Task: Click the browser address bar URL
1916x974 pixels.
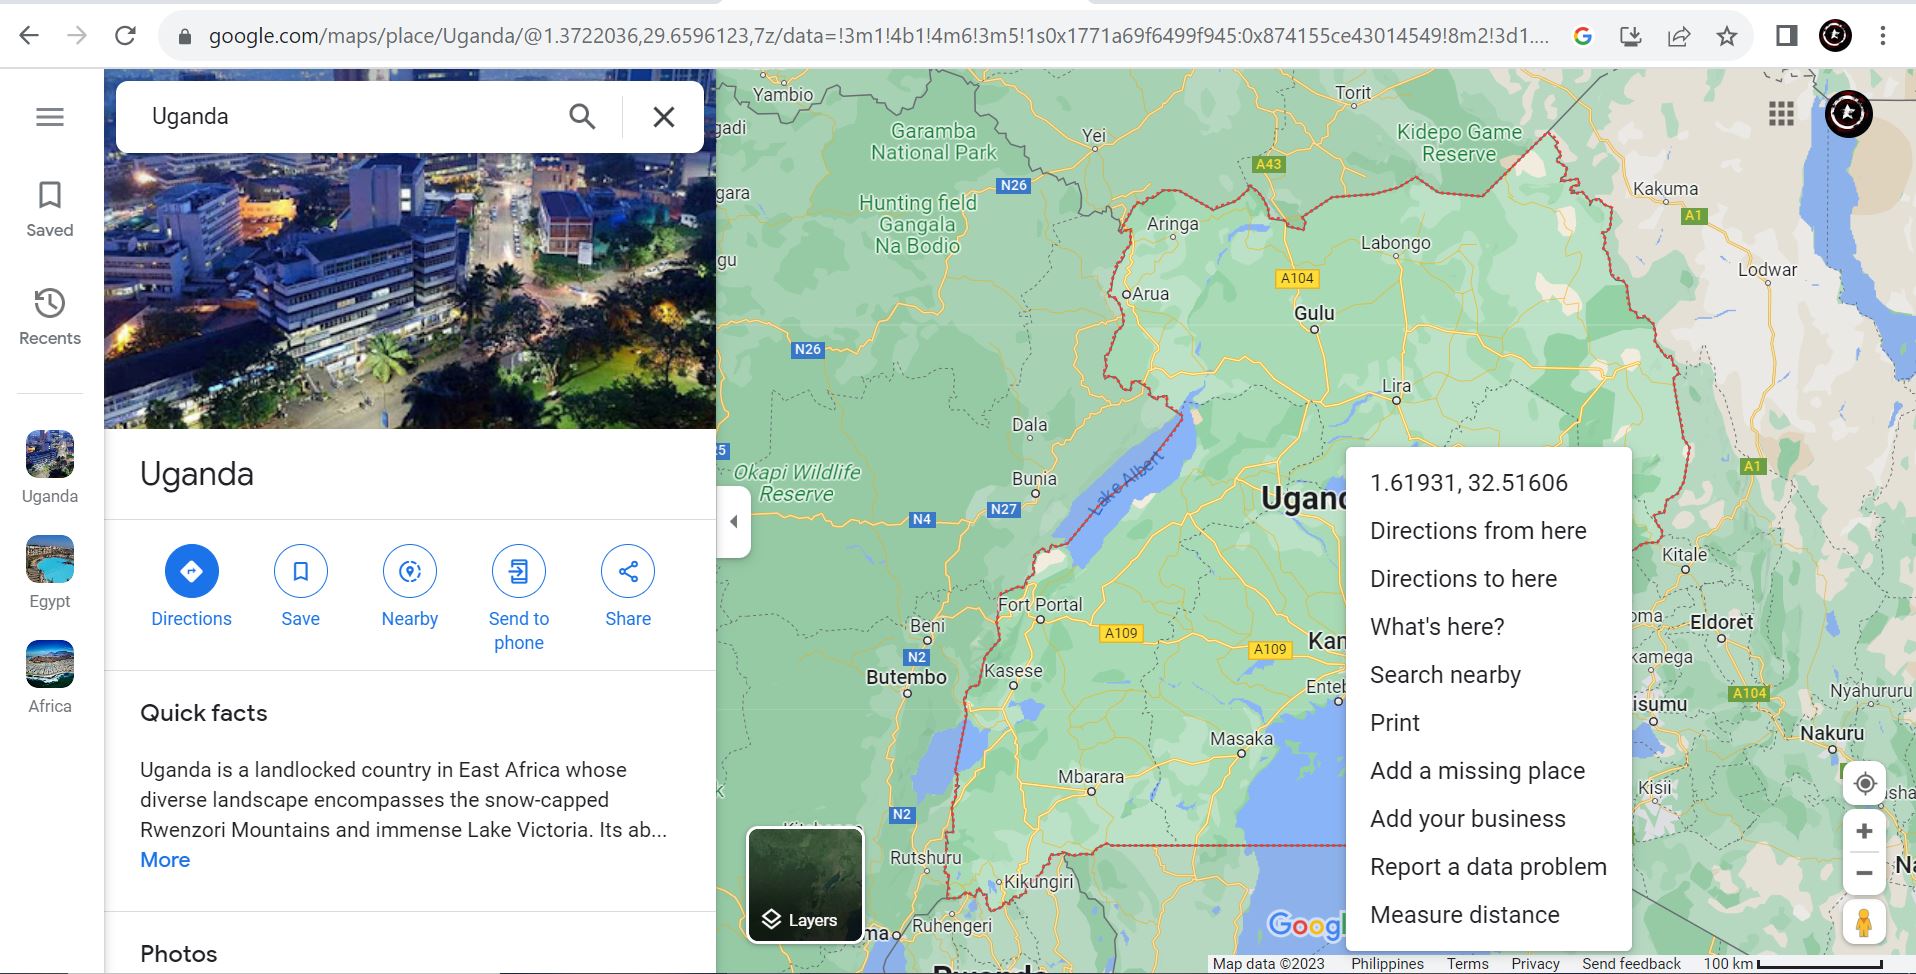Action: [x=878, y=36]
